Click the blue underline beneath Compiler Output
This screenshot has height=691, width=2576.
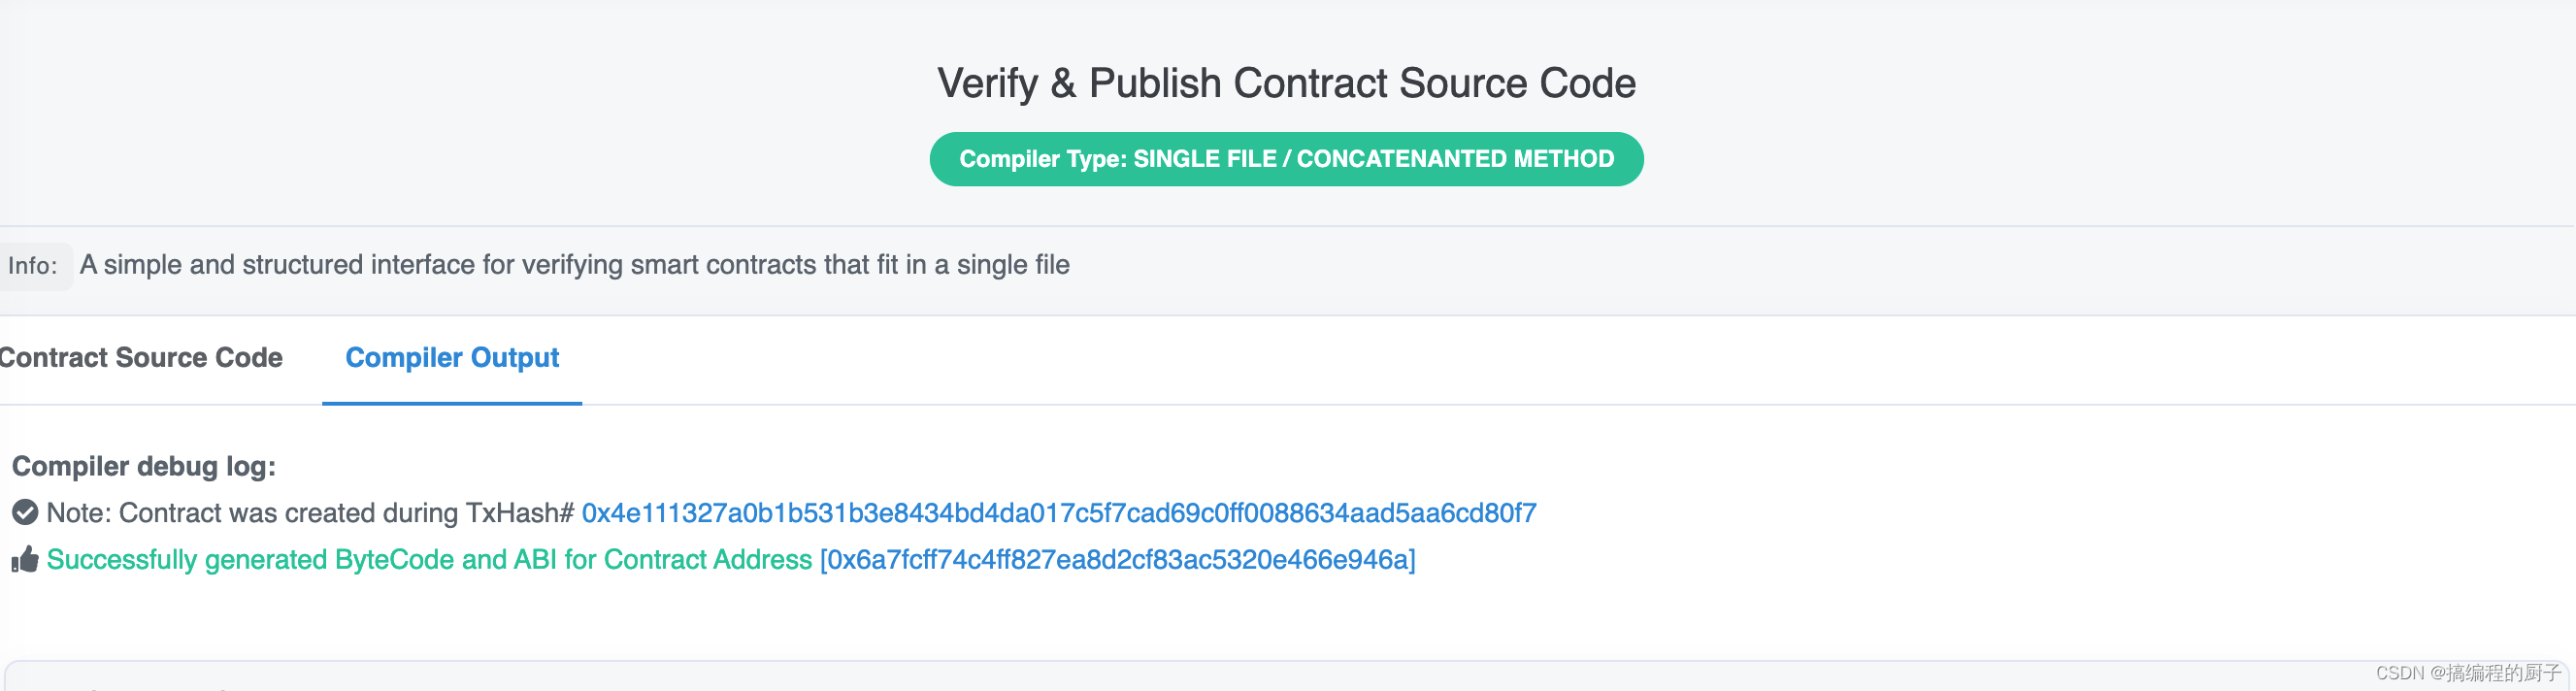(x=452, y=403)
